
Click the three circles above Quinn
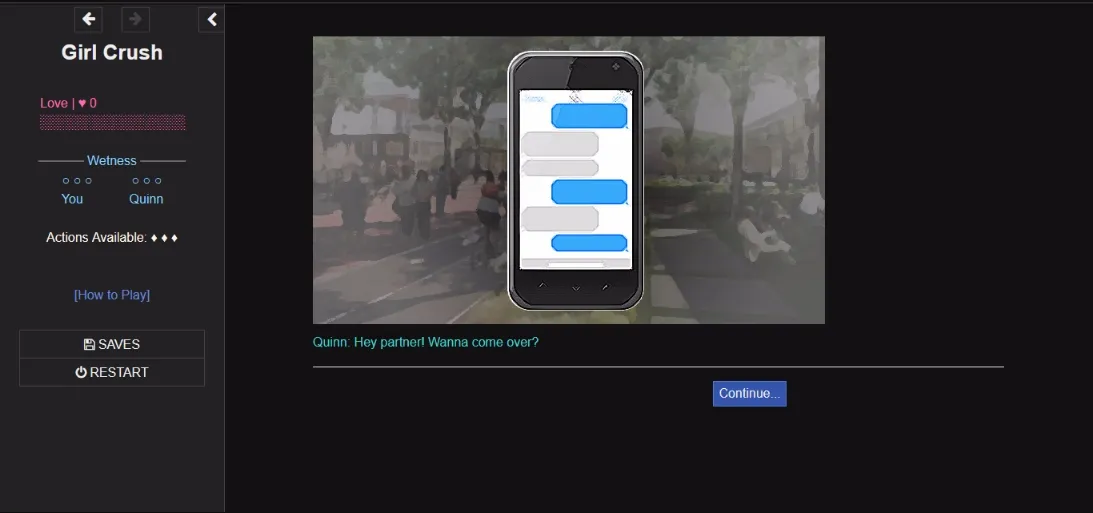click(146, 181)
